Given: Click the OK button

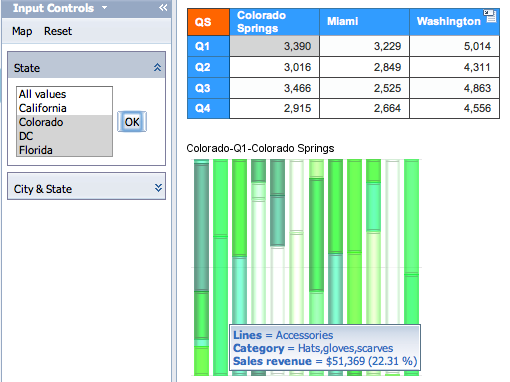Looking at the screenshot, I should (132, 122).
